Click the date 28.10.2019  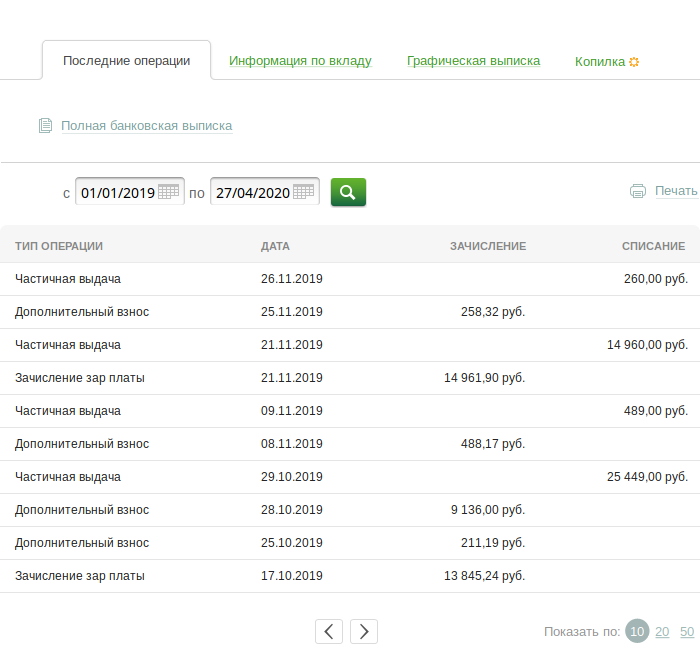(292, 510)
